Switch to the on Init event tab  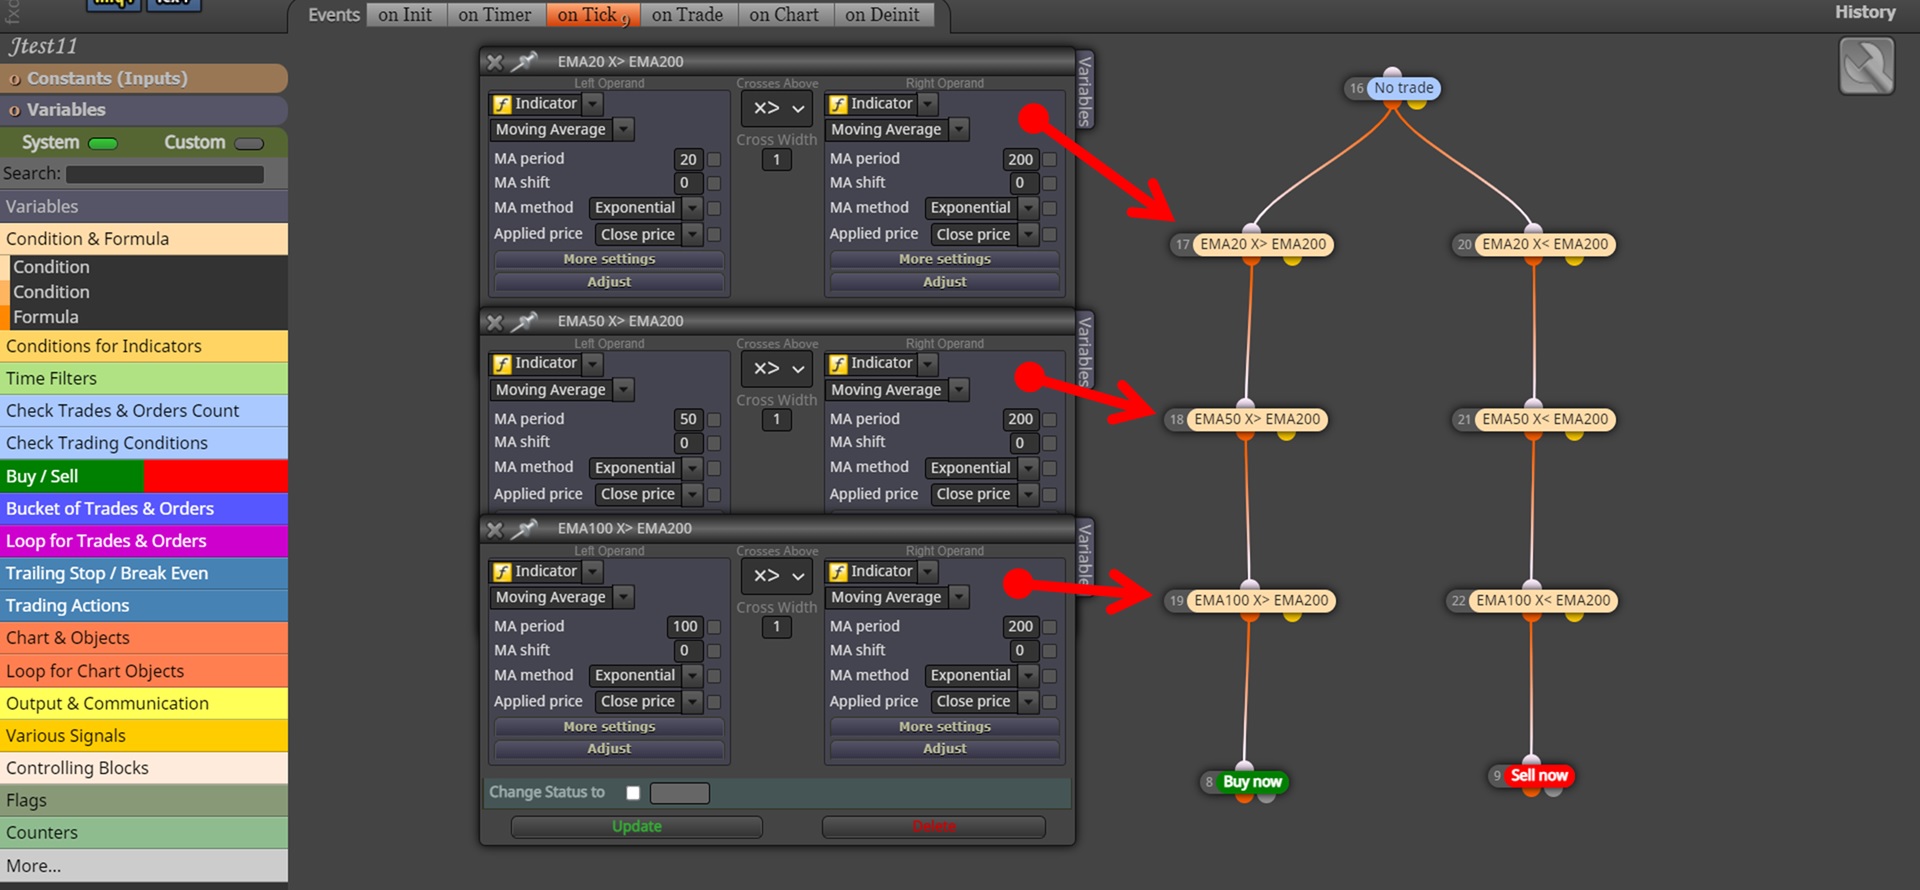405,15
